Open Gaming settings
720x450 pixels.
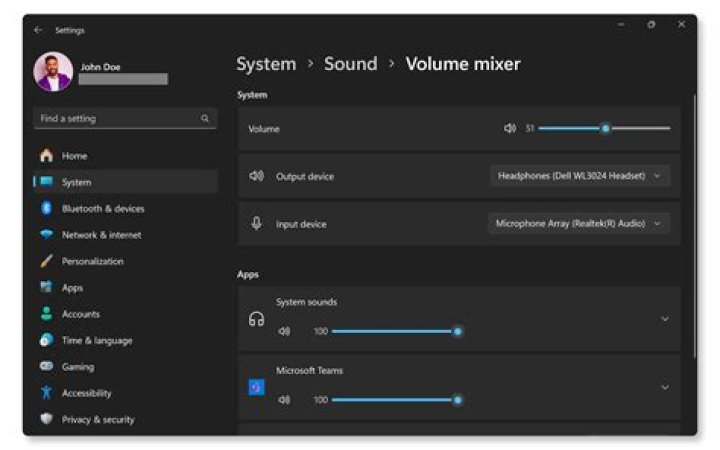click(77, 367)
